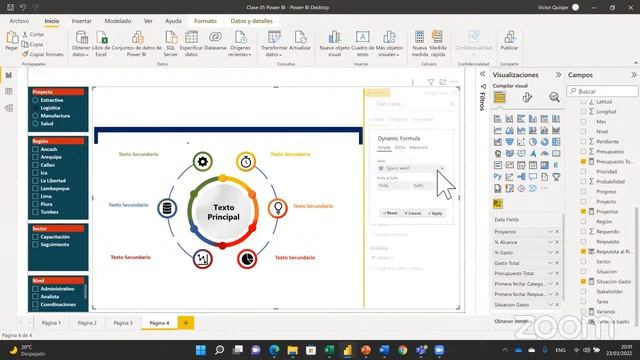Select the funnel chart visual
This screenshot has height=360, width=640.
(509, 142)
